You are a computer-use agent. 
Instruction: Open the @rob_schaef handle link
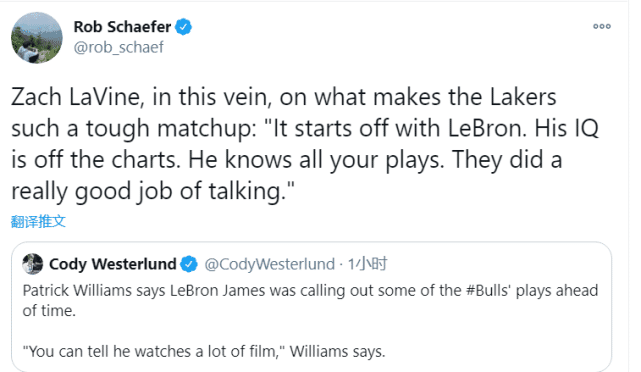tap(119, 47)
